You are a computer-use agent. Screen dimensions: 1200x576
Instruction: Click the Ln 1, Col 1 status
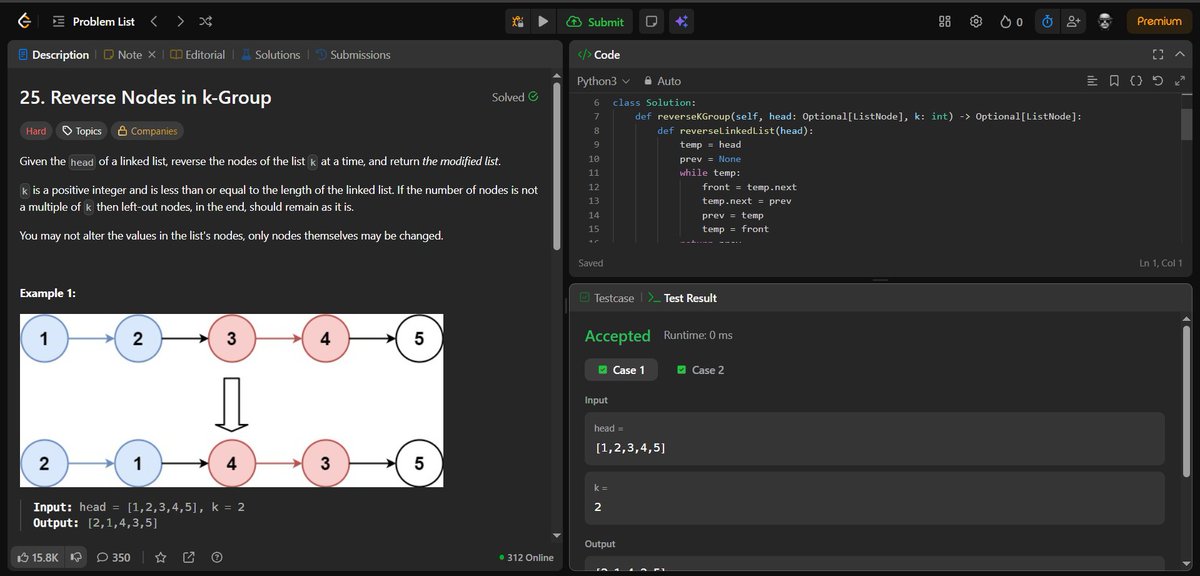(1161, 263)
